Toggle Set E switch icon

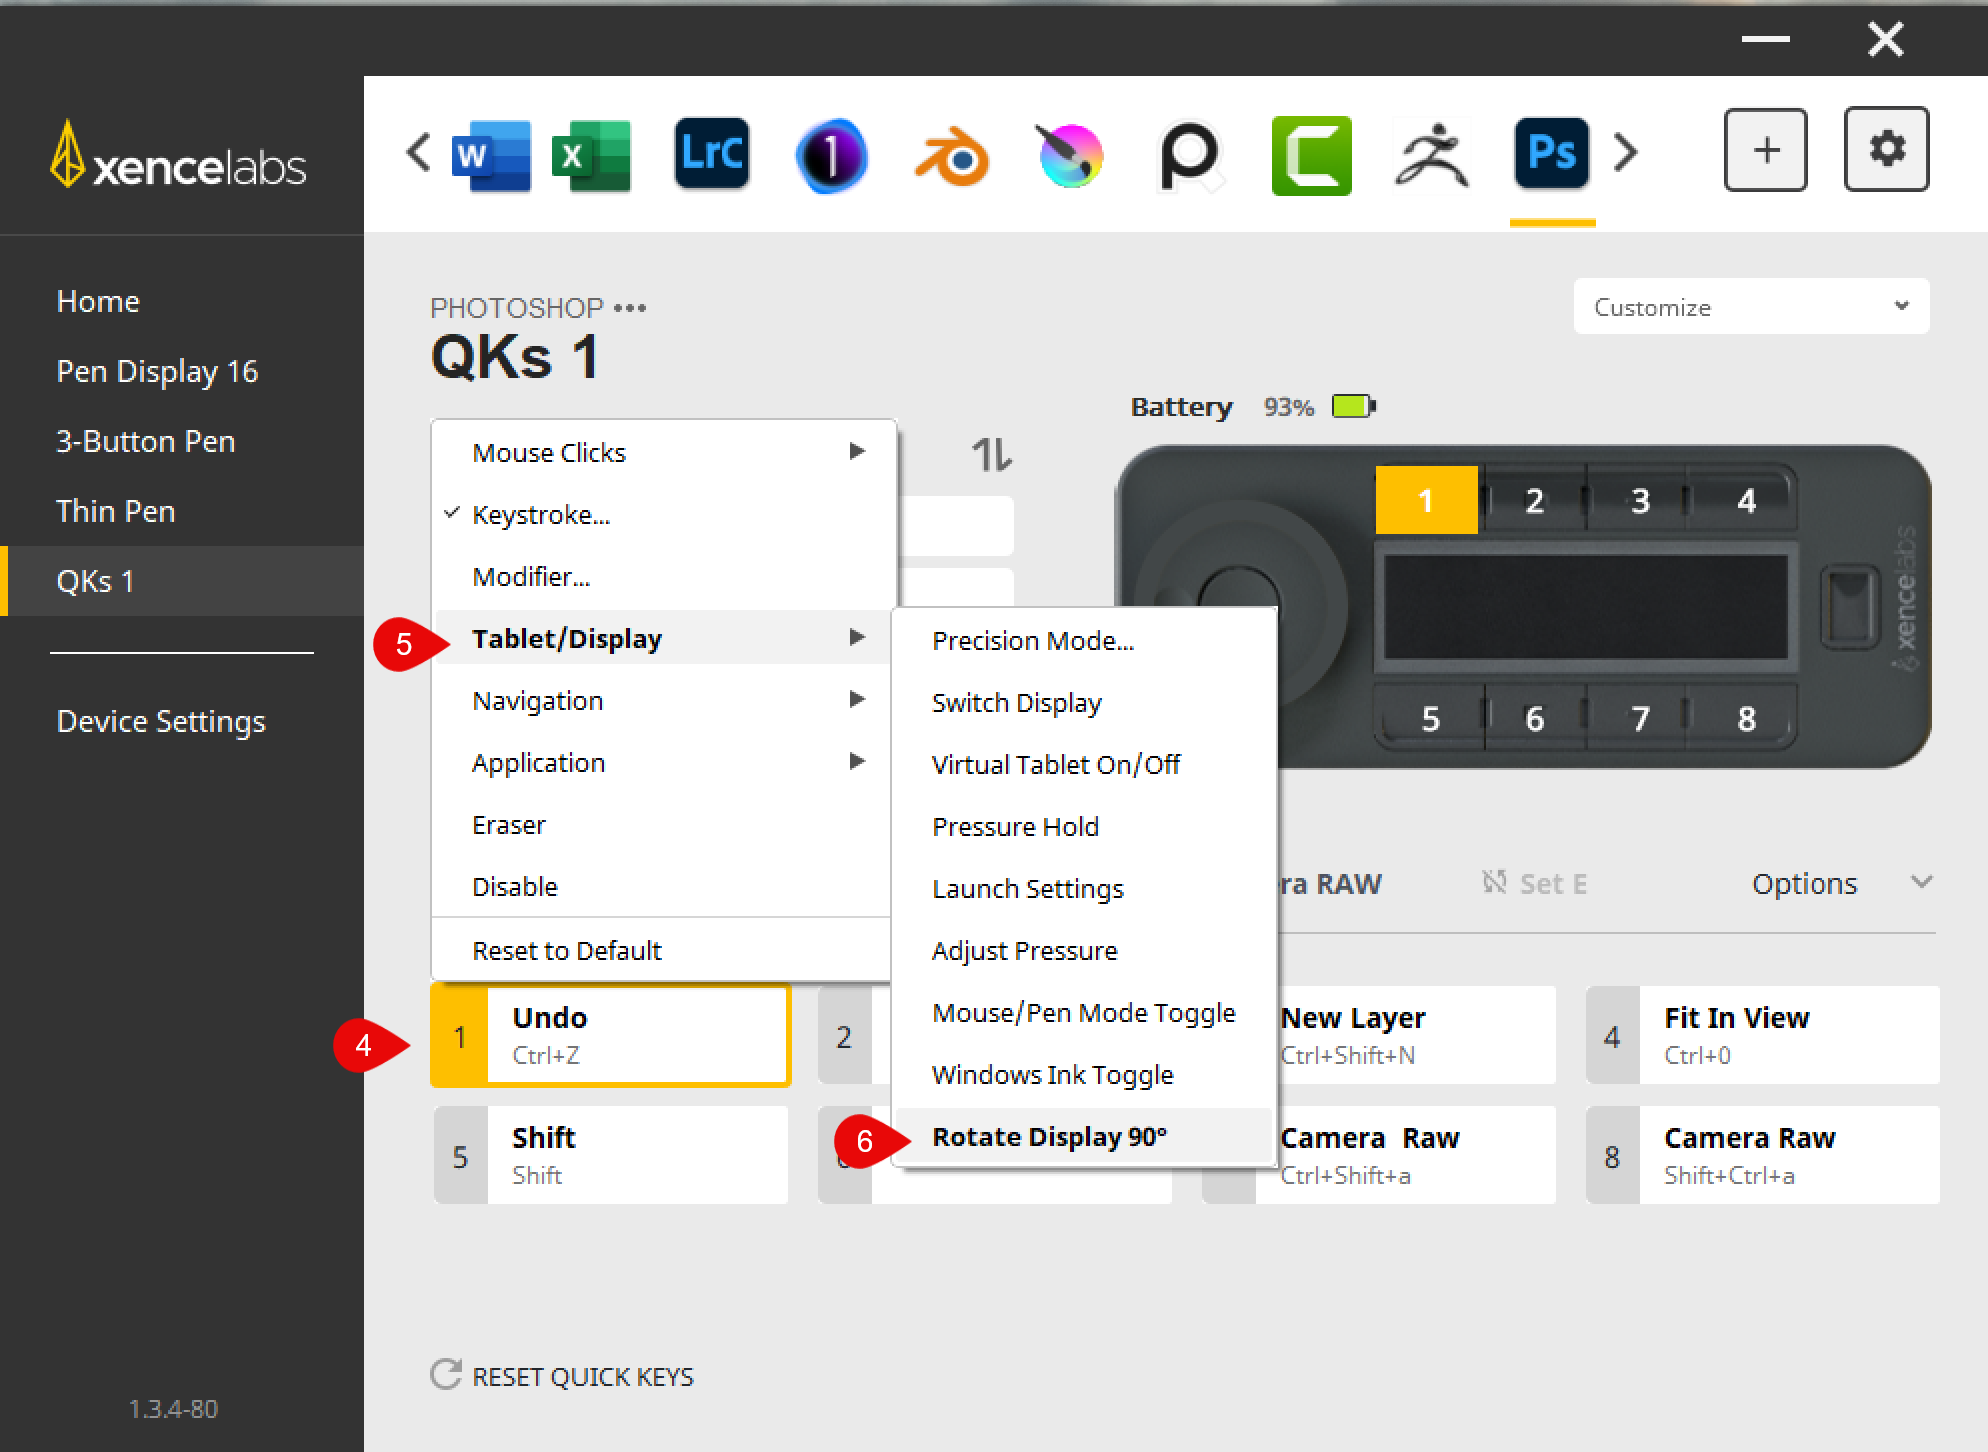point(1494,882)
